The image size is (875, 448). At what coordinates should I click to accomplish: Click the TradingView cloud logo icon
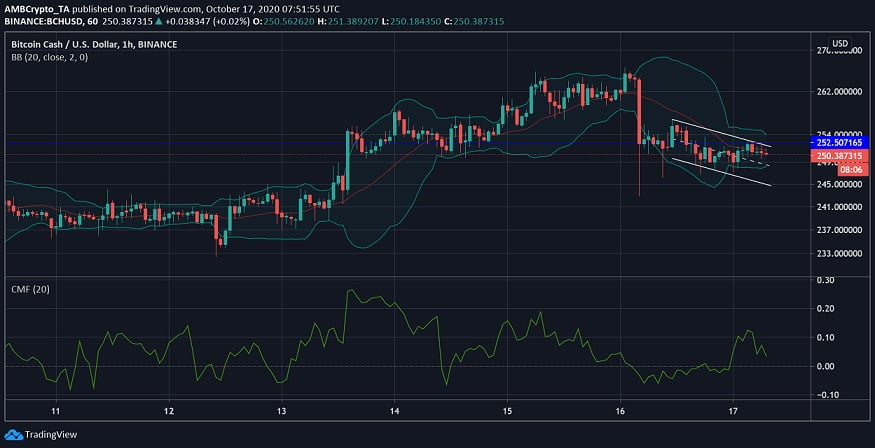pyautogui.click(x=15, y=436)
